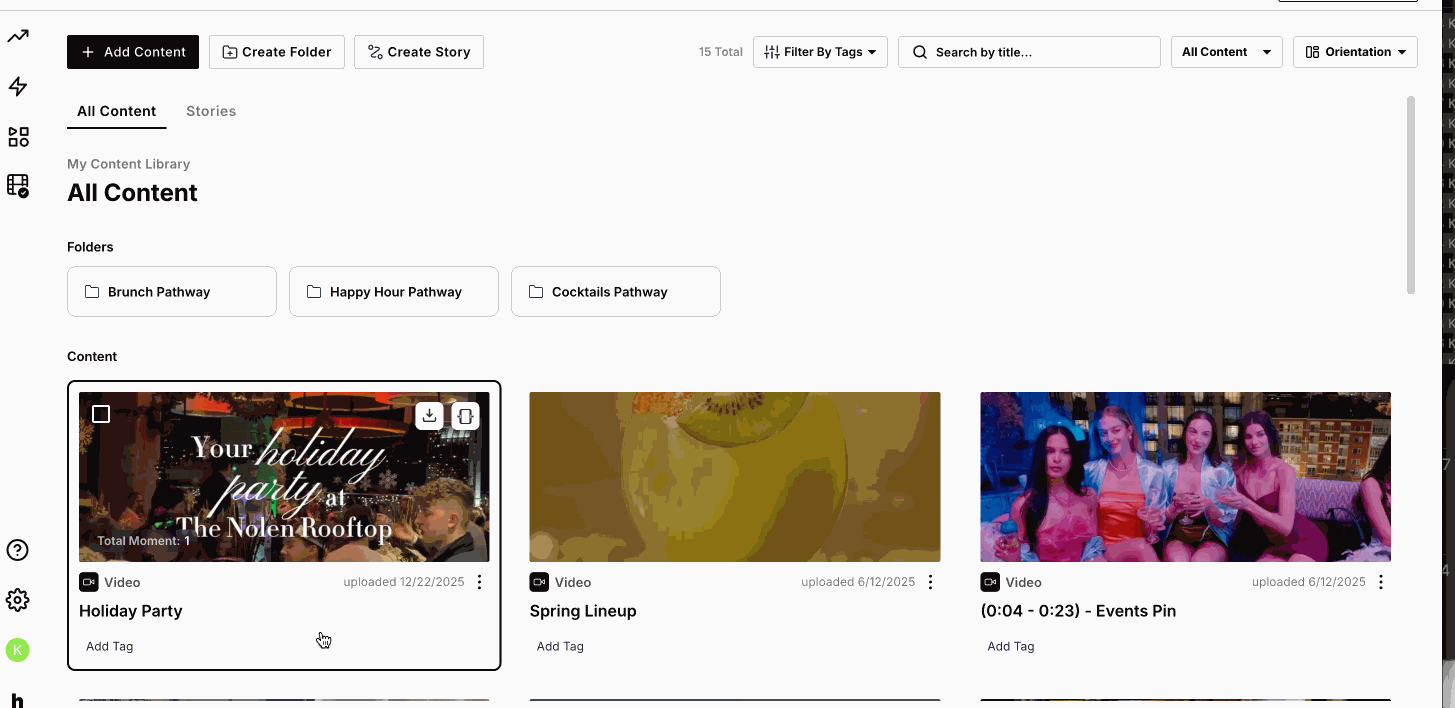Switch to the Stories tab
The width and height of the screenshot is (1455, 708).
coord(211,111)
